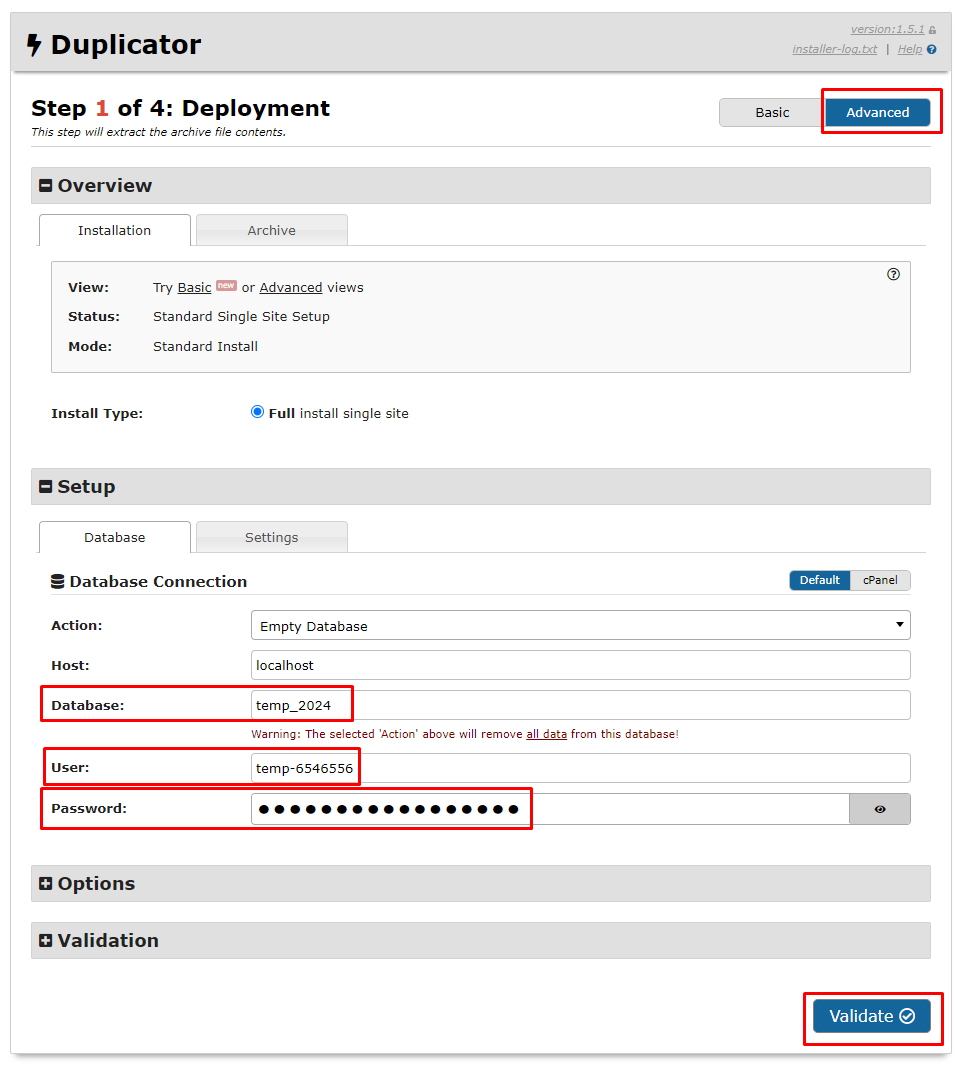Click the 'Install Type:' label
The height and width of the screenshot is (1069, 967).
[97, 414]
